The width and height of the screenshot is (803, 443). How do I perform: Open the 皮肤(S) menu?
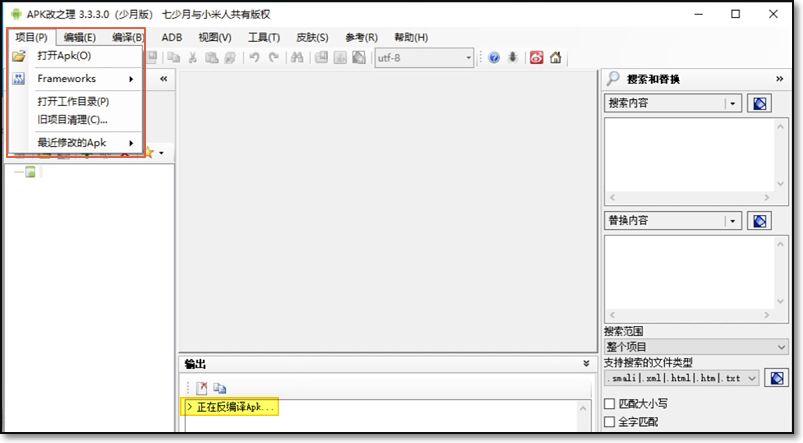(x=312, y=37)
